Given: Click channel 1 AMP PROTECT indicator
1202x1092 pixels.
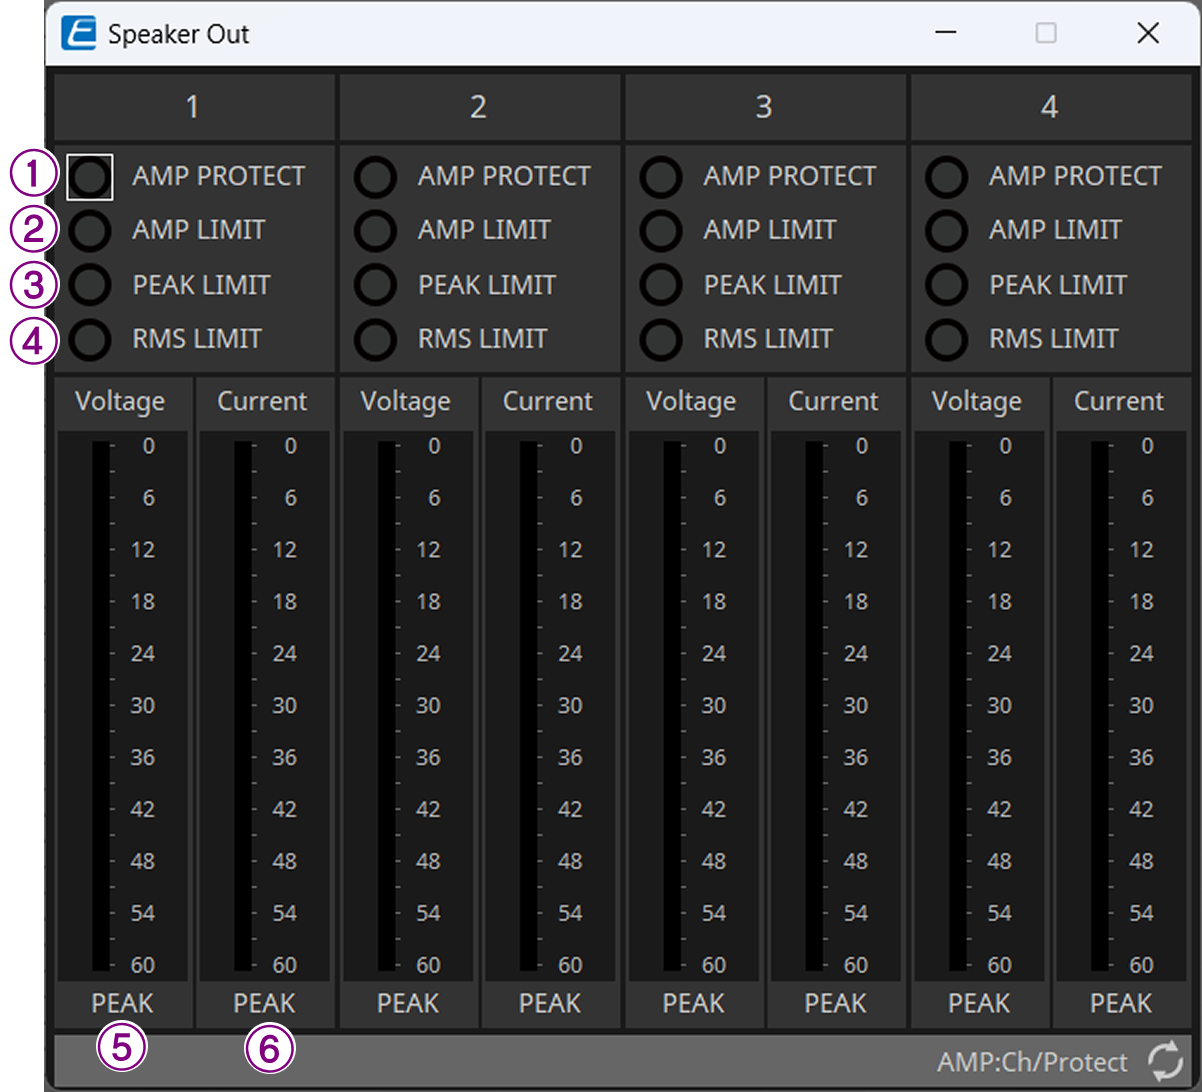Looking at the screenshot, I should point(90,177).
